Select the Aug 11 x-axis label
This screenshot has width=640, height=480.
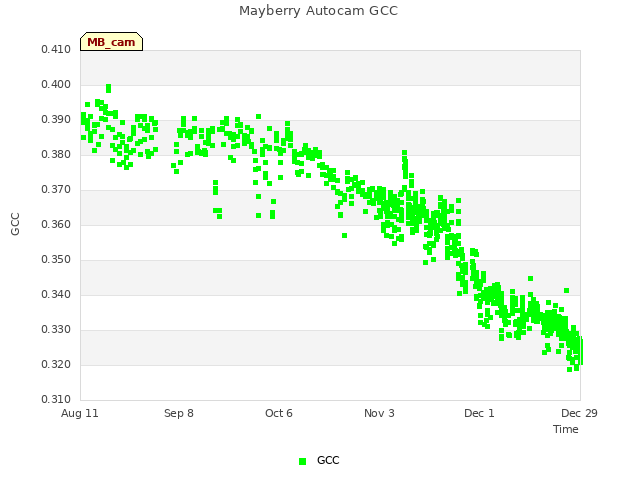point(80,413)
